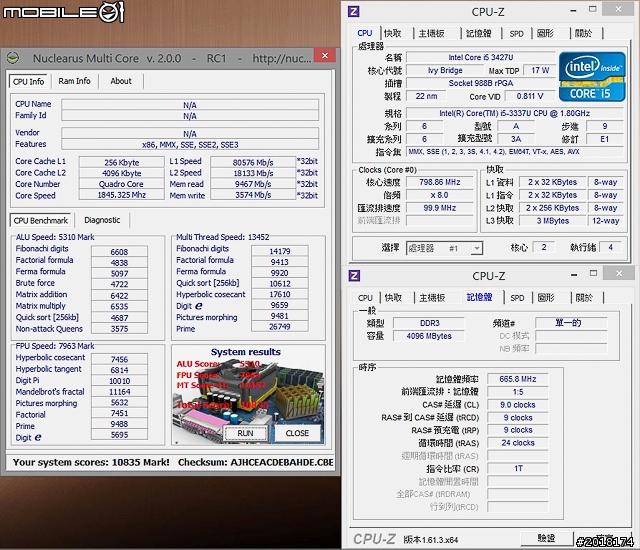The image size is (640, 550).
Task: Click the Fibonachi digits 6608 ALU score
Action: click(x=119, y=252)
